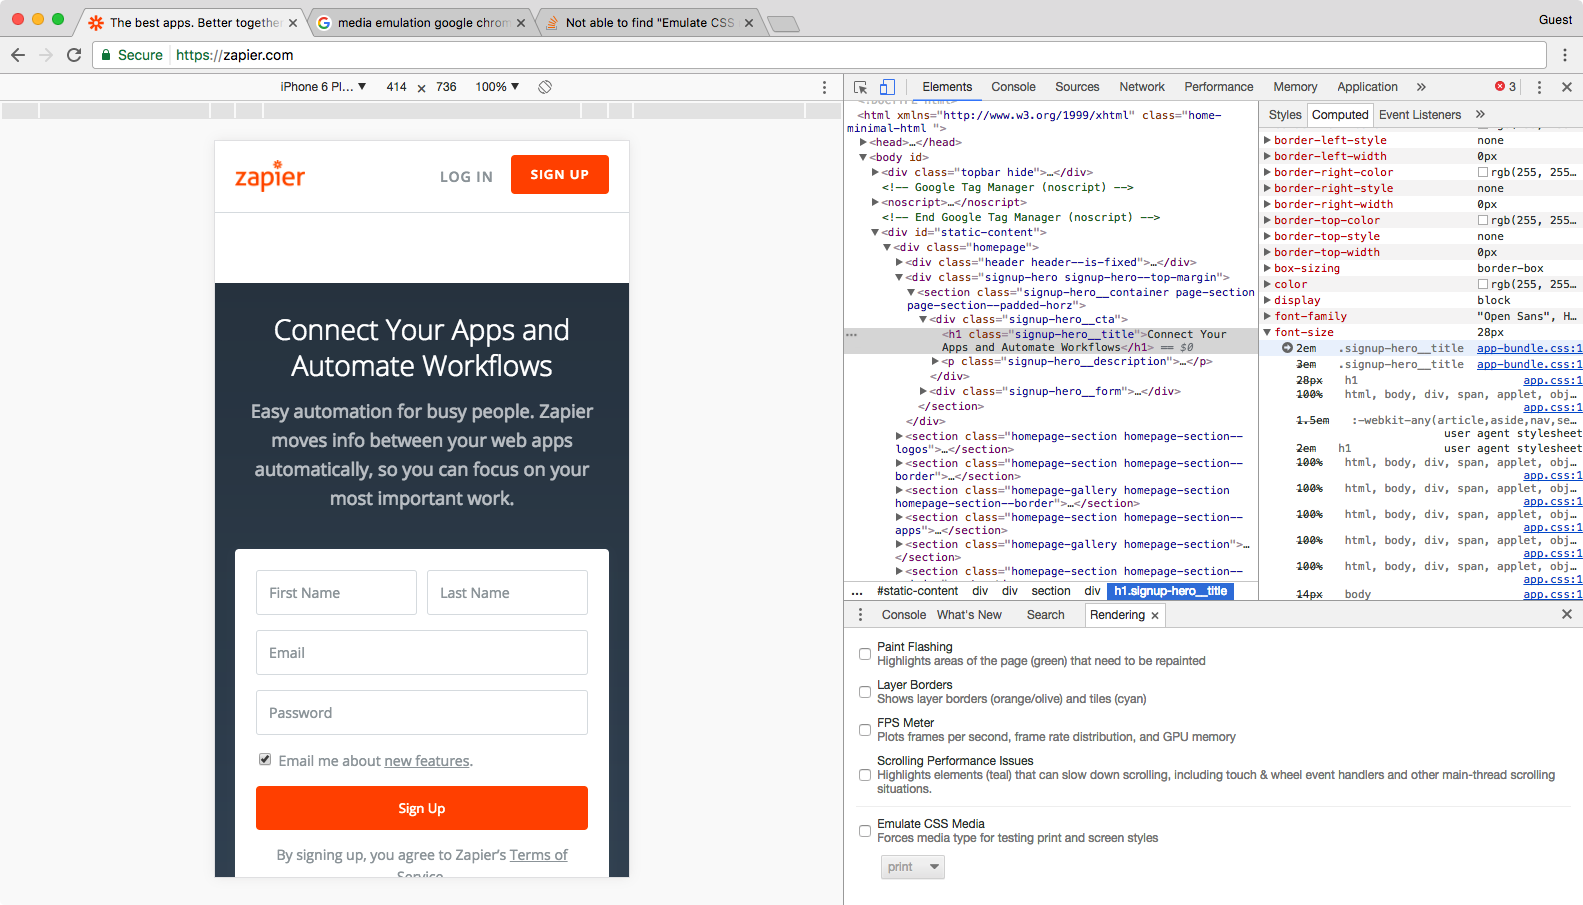Click the breadcrumb ellipsis in Elements panel
Image resolution: width=1583 pixels, height=905 pixels.
(x=857, y=591)
